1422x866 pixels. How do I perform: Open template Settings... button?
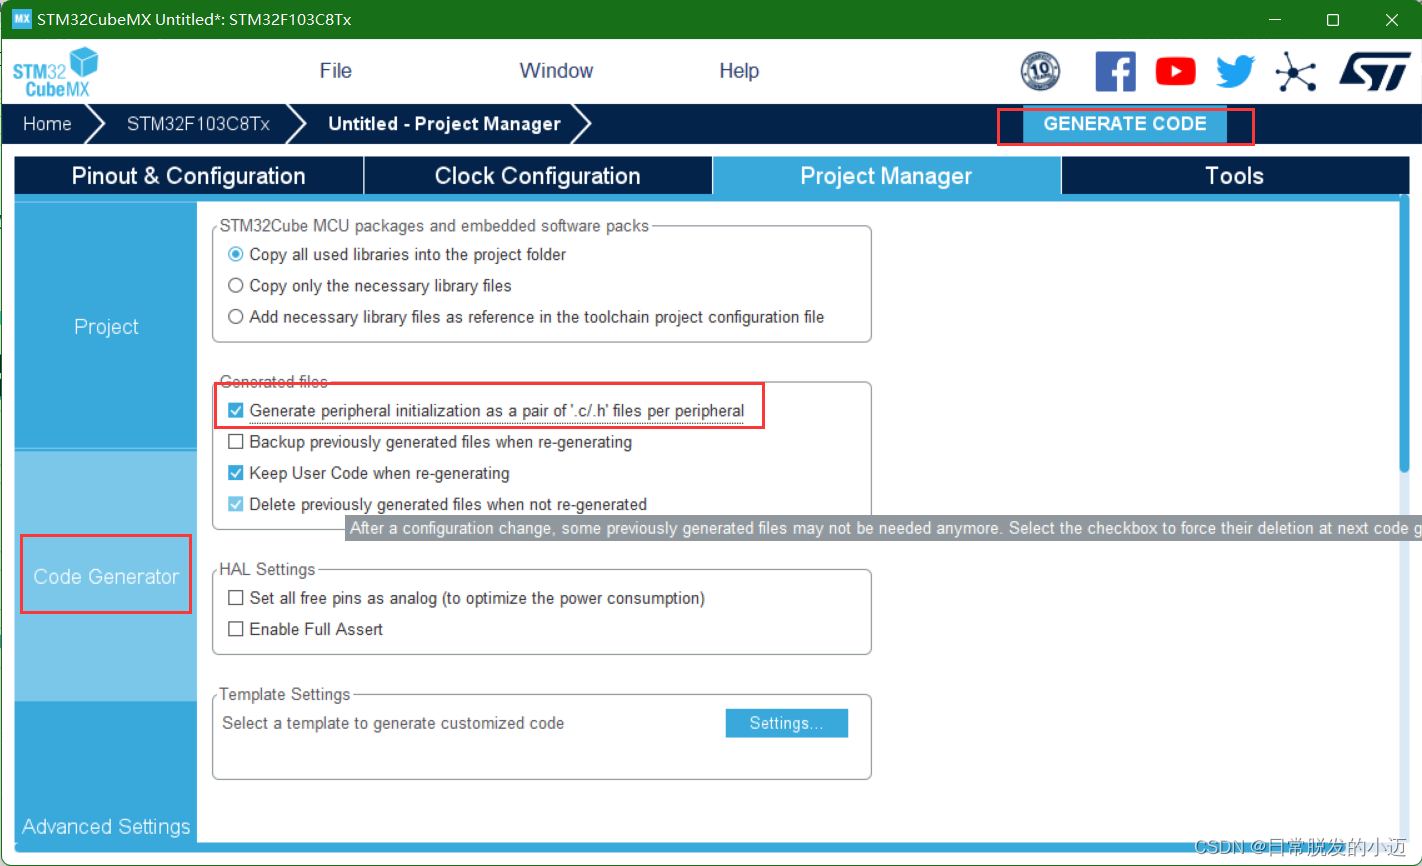click(x=786, y=723)
